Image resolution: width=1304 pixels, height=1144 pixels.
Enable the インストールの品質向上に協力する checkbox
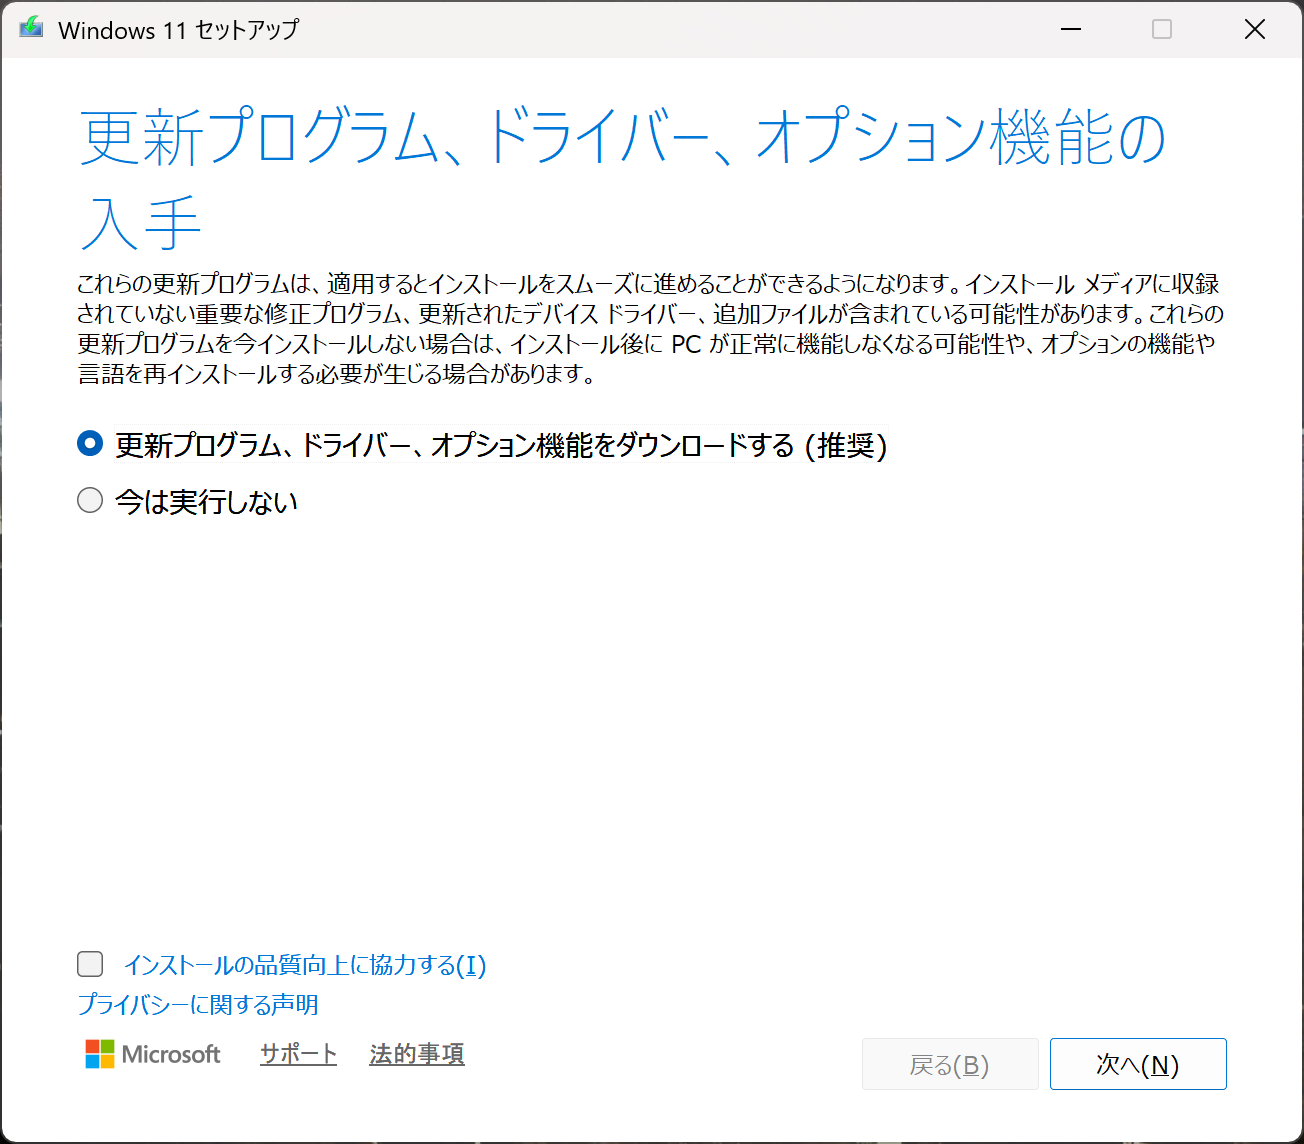click(x=90, y=964)
